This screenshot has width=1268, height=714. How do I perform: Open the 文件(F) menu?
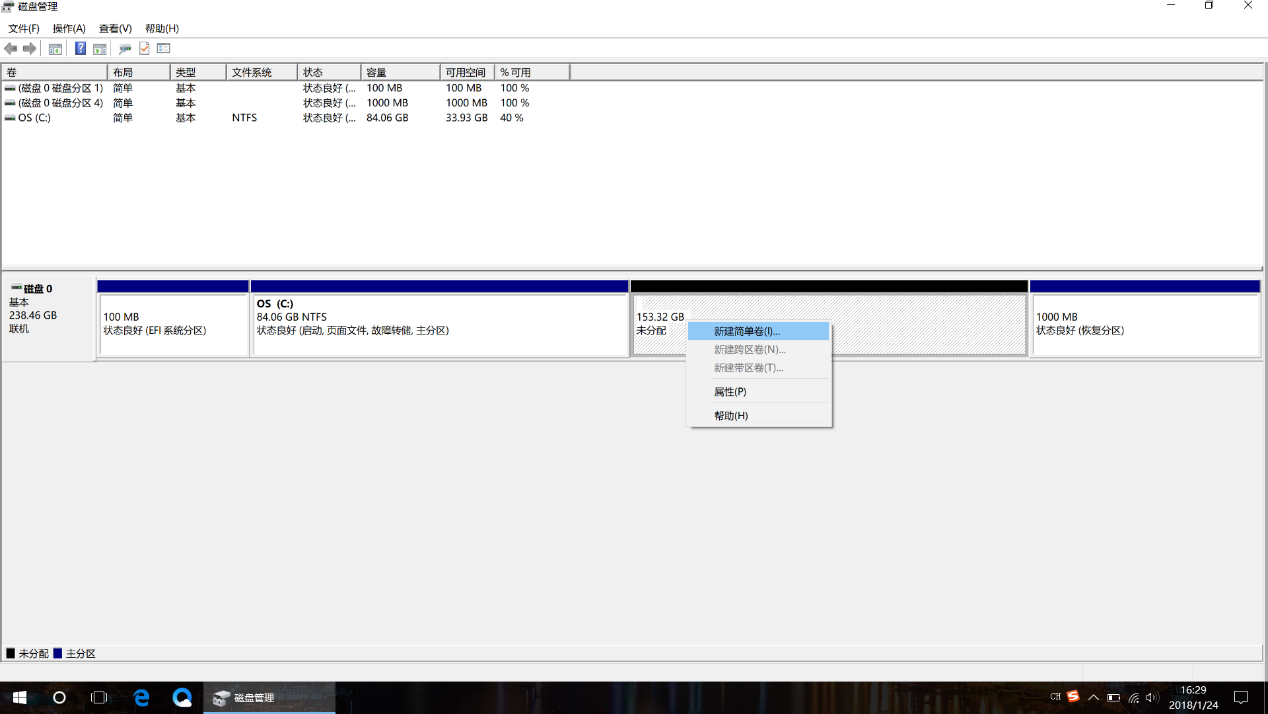[x=24, y=29]
